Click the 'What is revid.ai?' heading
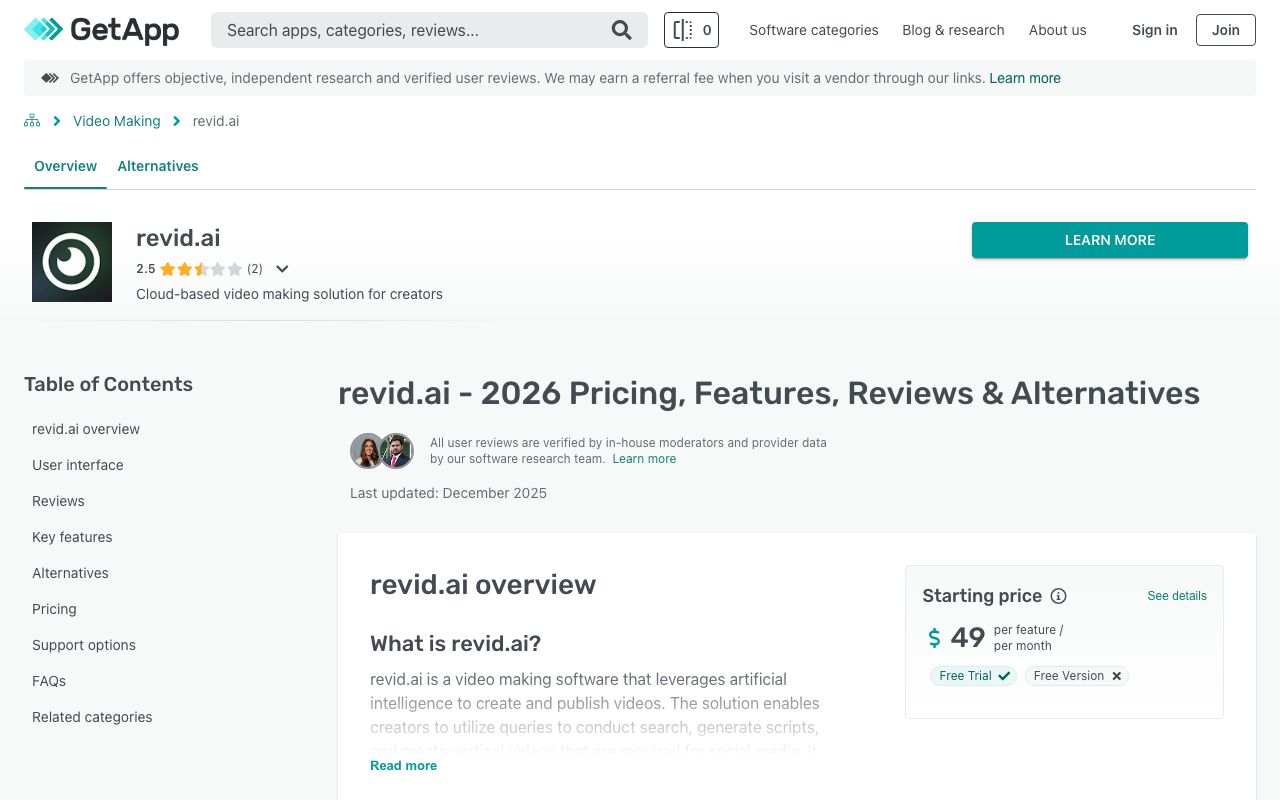The width and height of the screenshot is (1280, 800). pos(455,643)
